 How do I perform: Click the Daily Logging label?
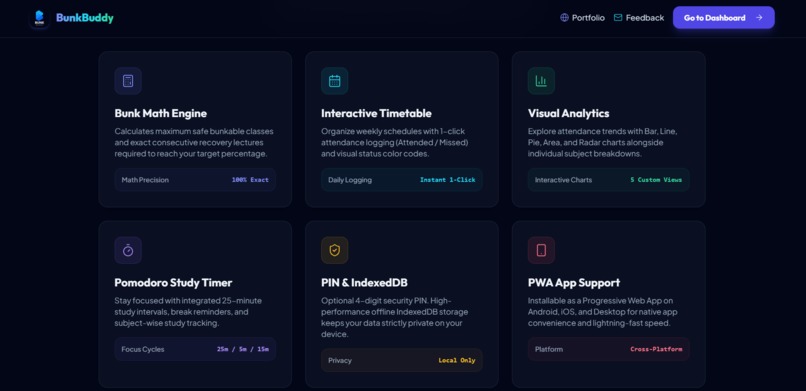pos(350,180)
